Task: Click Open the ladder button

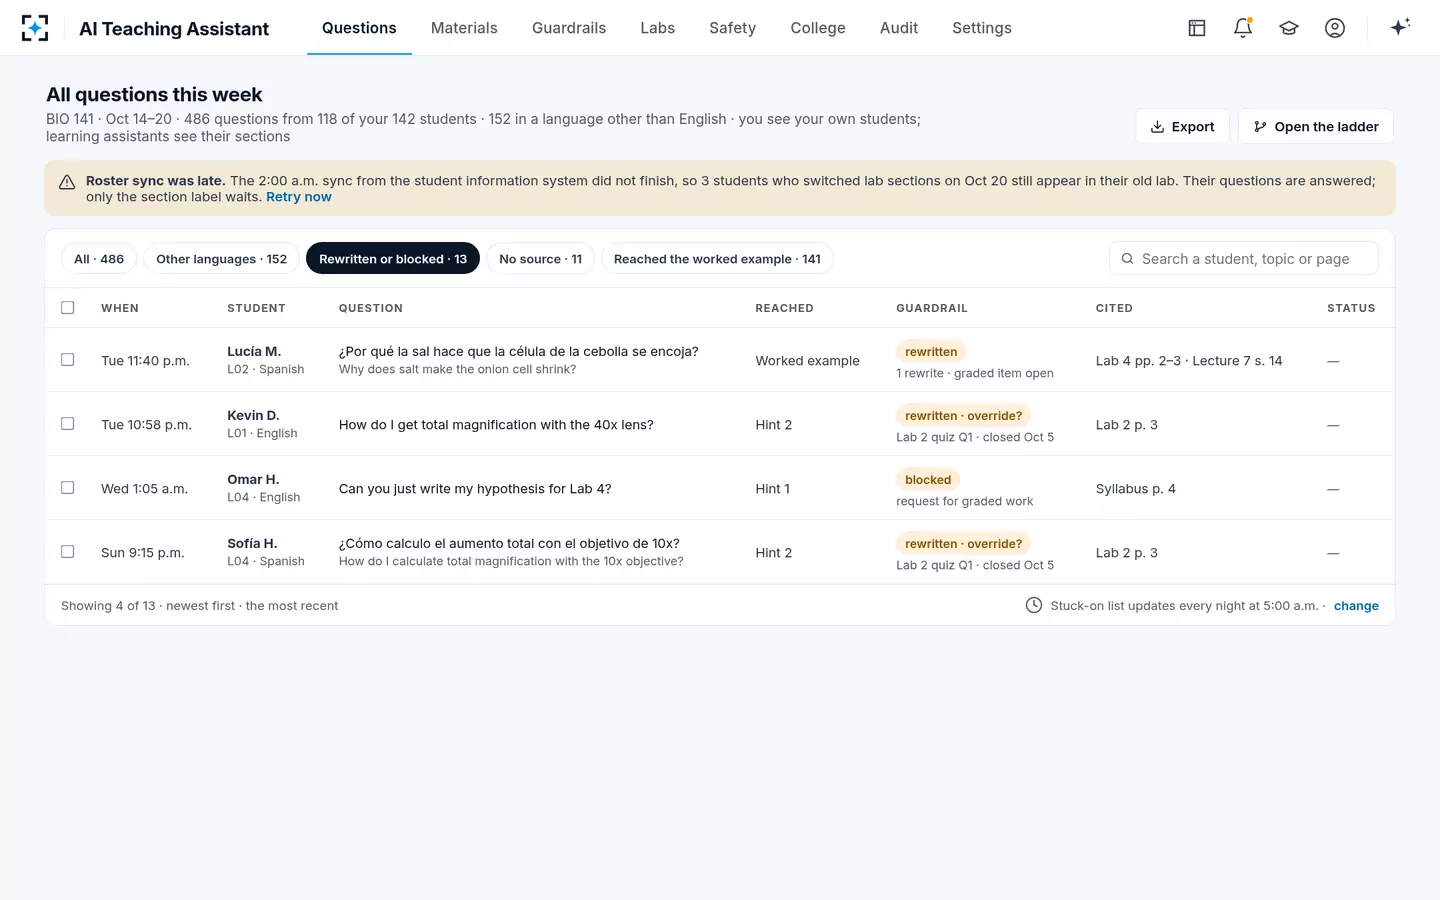Action: pyautogui.click(x=1316, y=127)
